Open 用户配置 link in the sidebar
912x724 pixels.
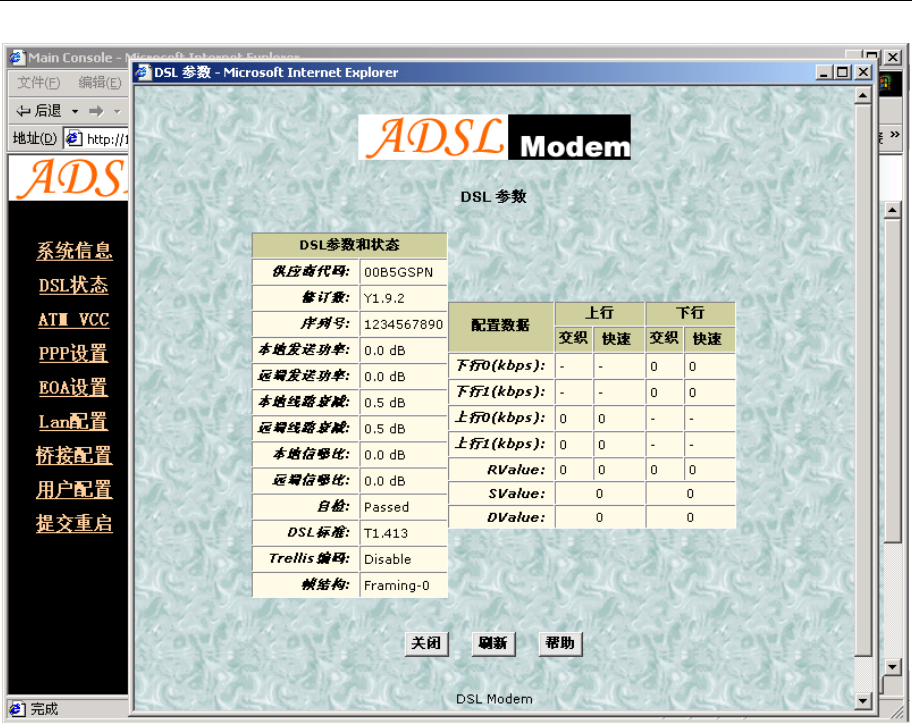pos(74,490)
